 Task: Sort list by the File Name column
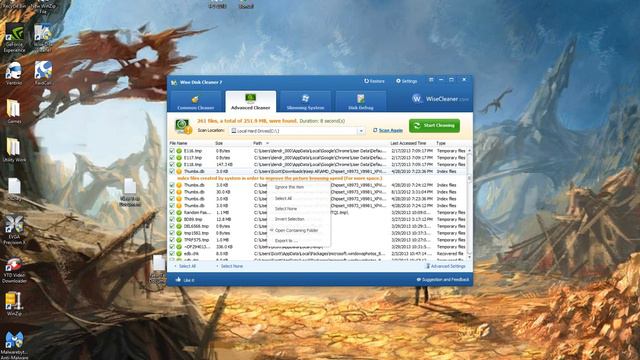[178, 143]
